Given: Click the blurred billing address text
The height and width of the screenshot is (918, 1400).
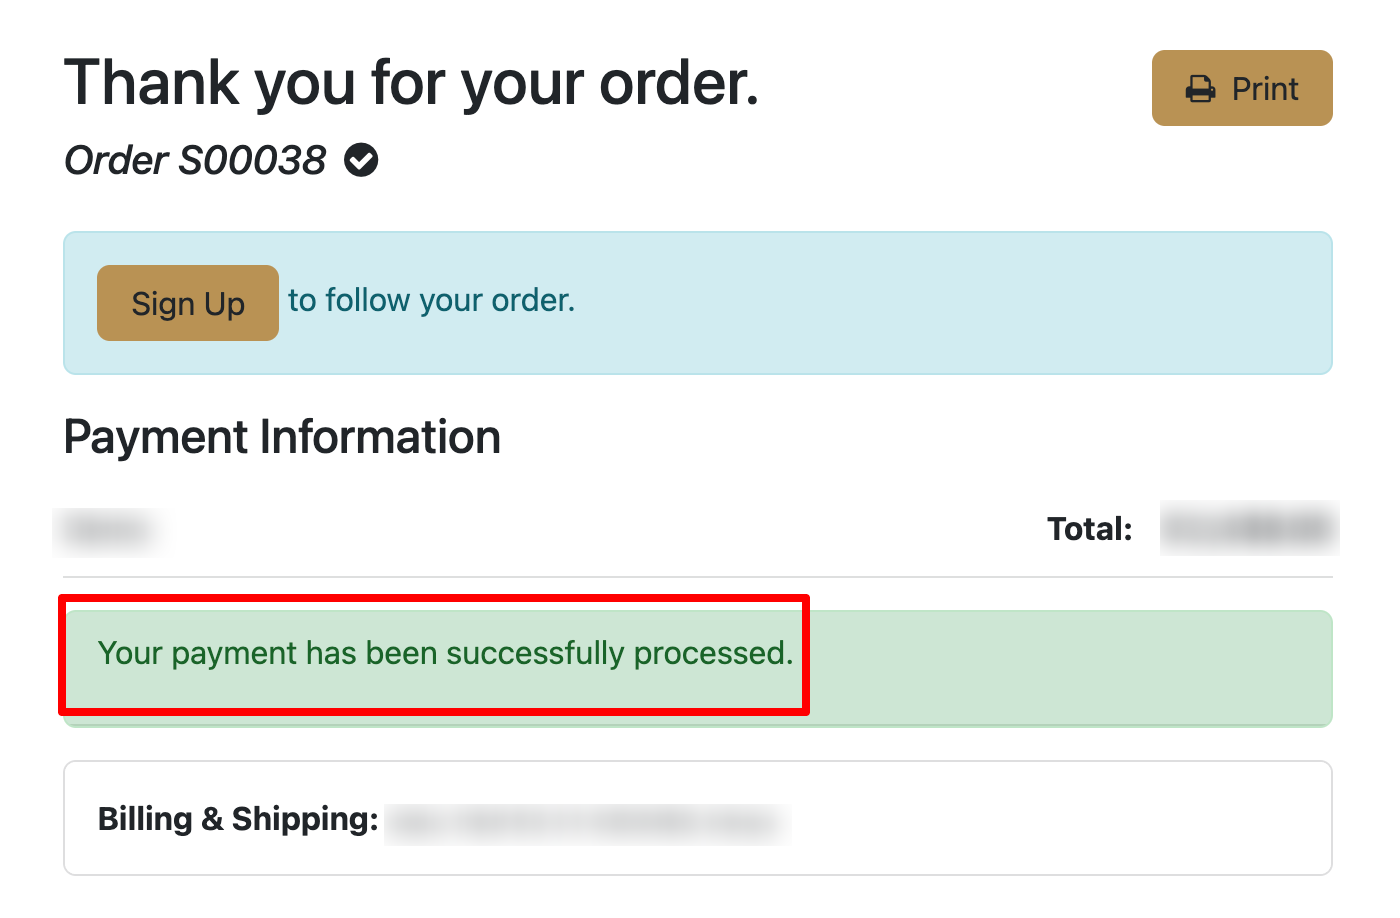Looking at the screenshot, I should click(x=587, y=823).
